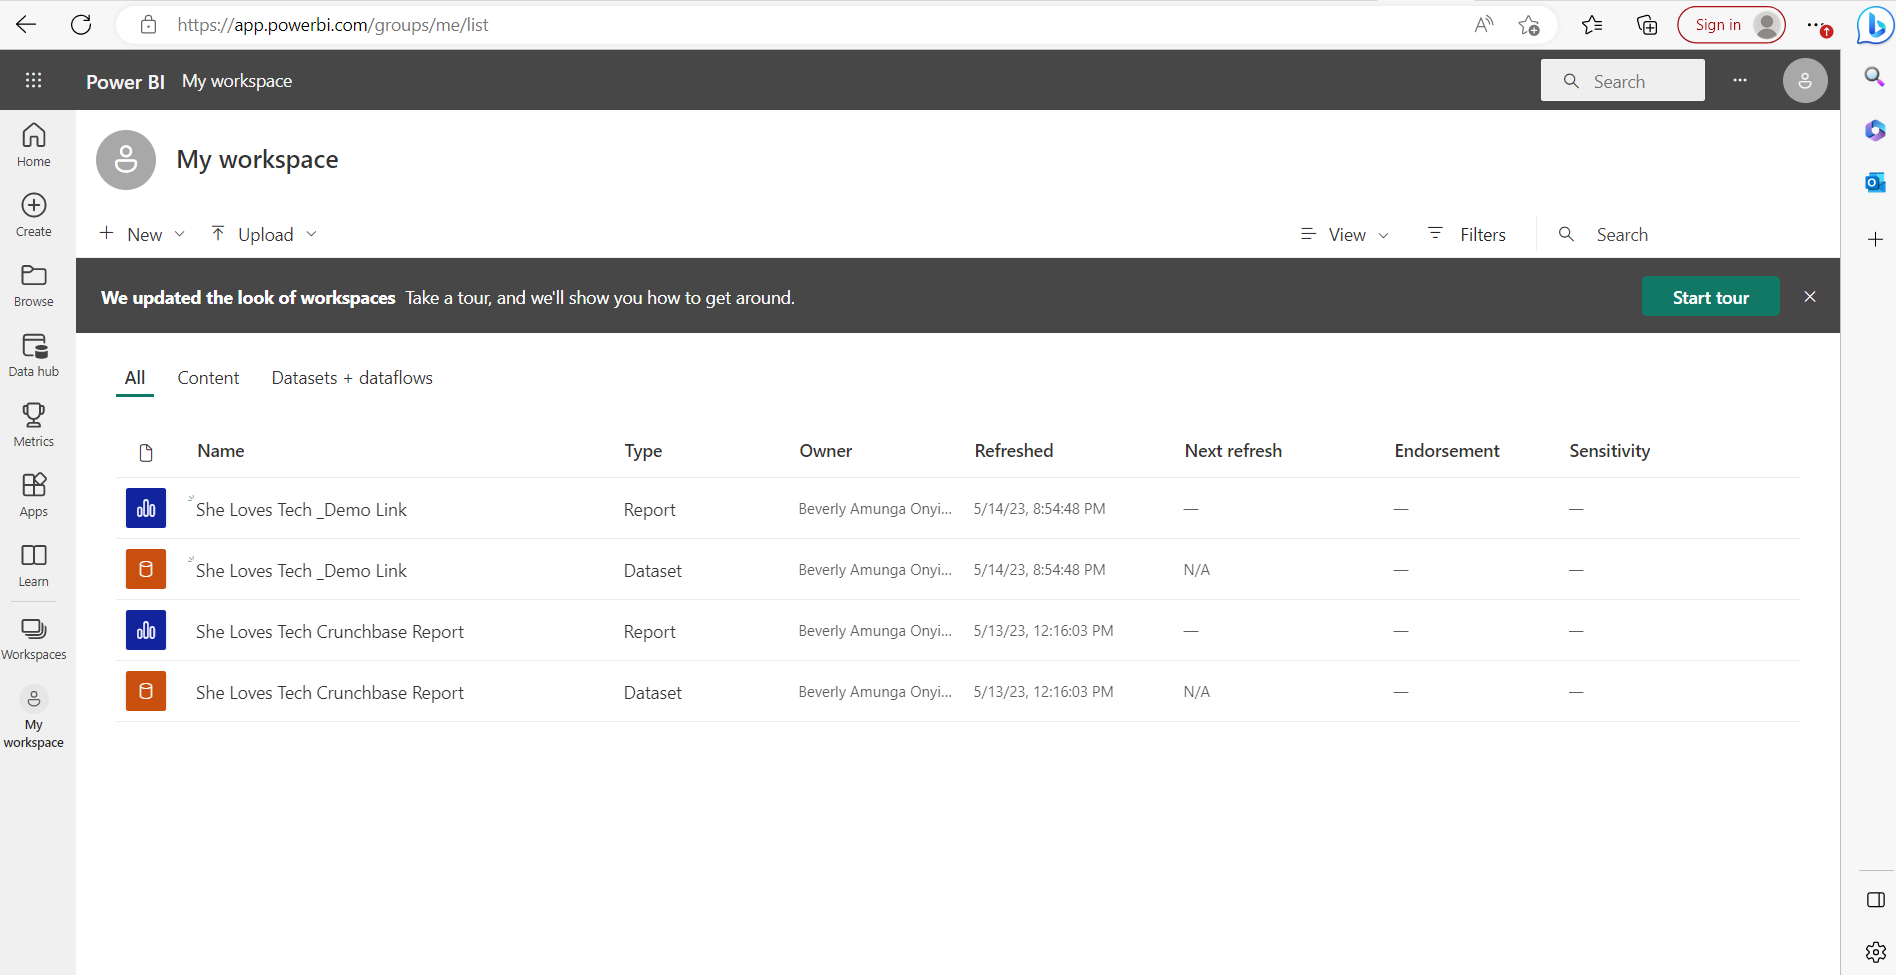This screenshot has height=975, width=1896.
Task: Click the Endorsement column header
Action: click(x=1447, y=451)
